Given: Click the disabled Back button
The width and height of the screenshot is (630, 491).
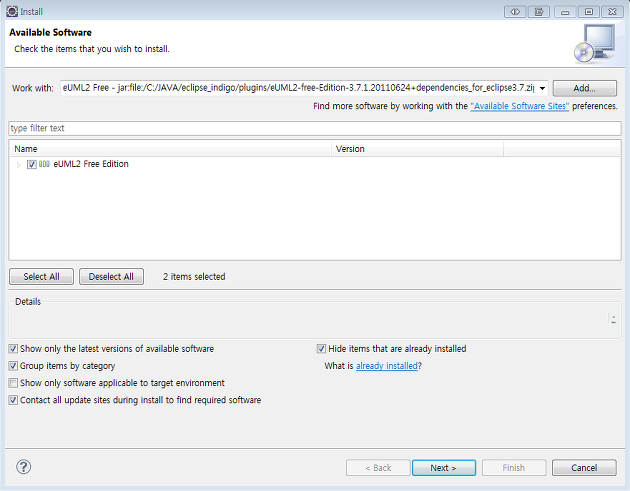Looking at the screenshot, I should 378,468.
